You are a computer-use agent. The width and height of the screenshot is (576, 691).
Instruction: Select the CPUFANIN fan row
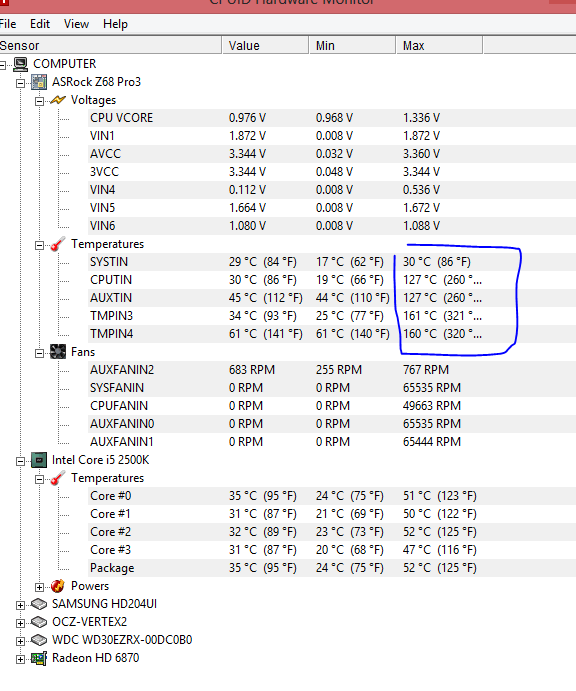pyautogui.click(x=332, y=406)
